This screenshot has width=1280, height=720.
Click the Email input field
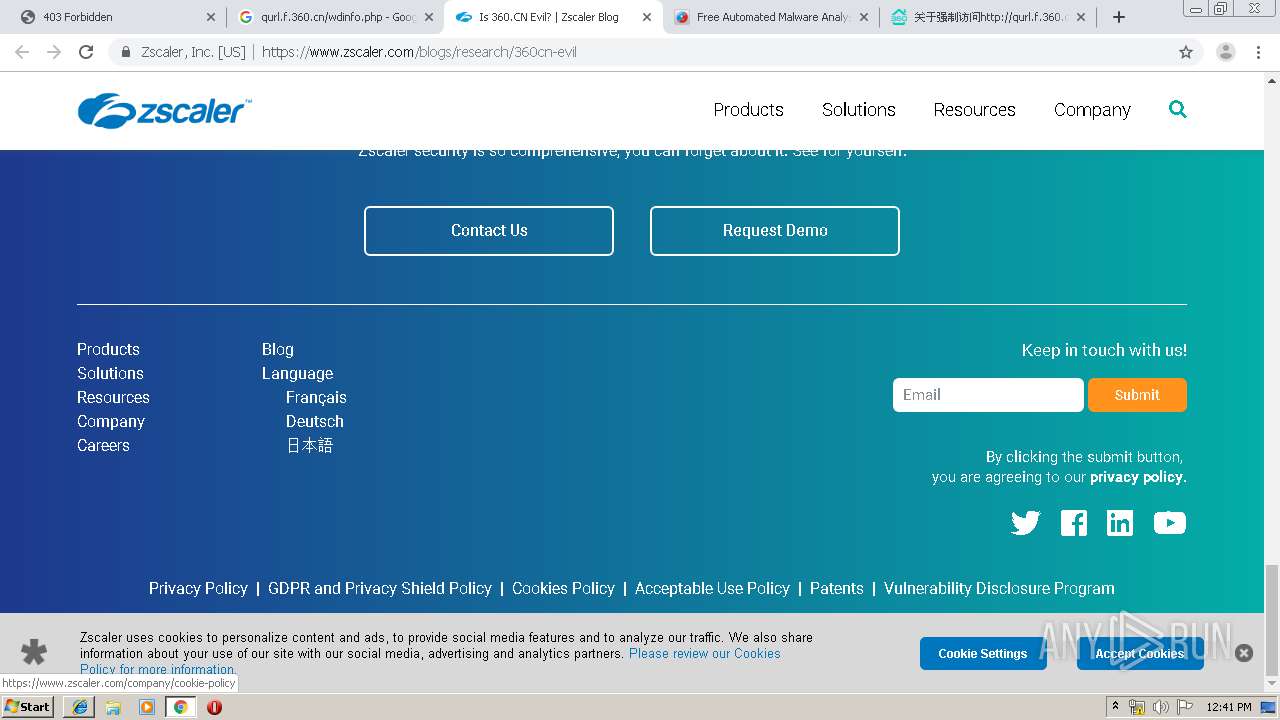tap(988, 395)
